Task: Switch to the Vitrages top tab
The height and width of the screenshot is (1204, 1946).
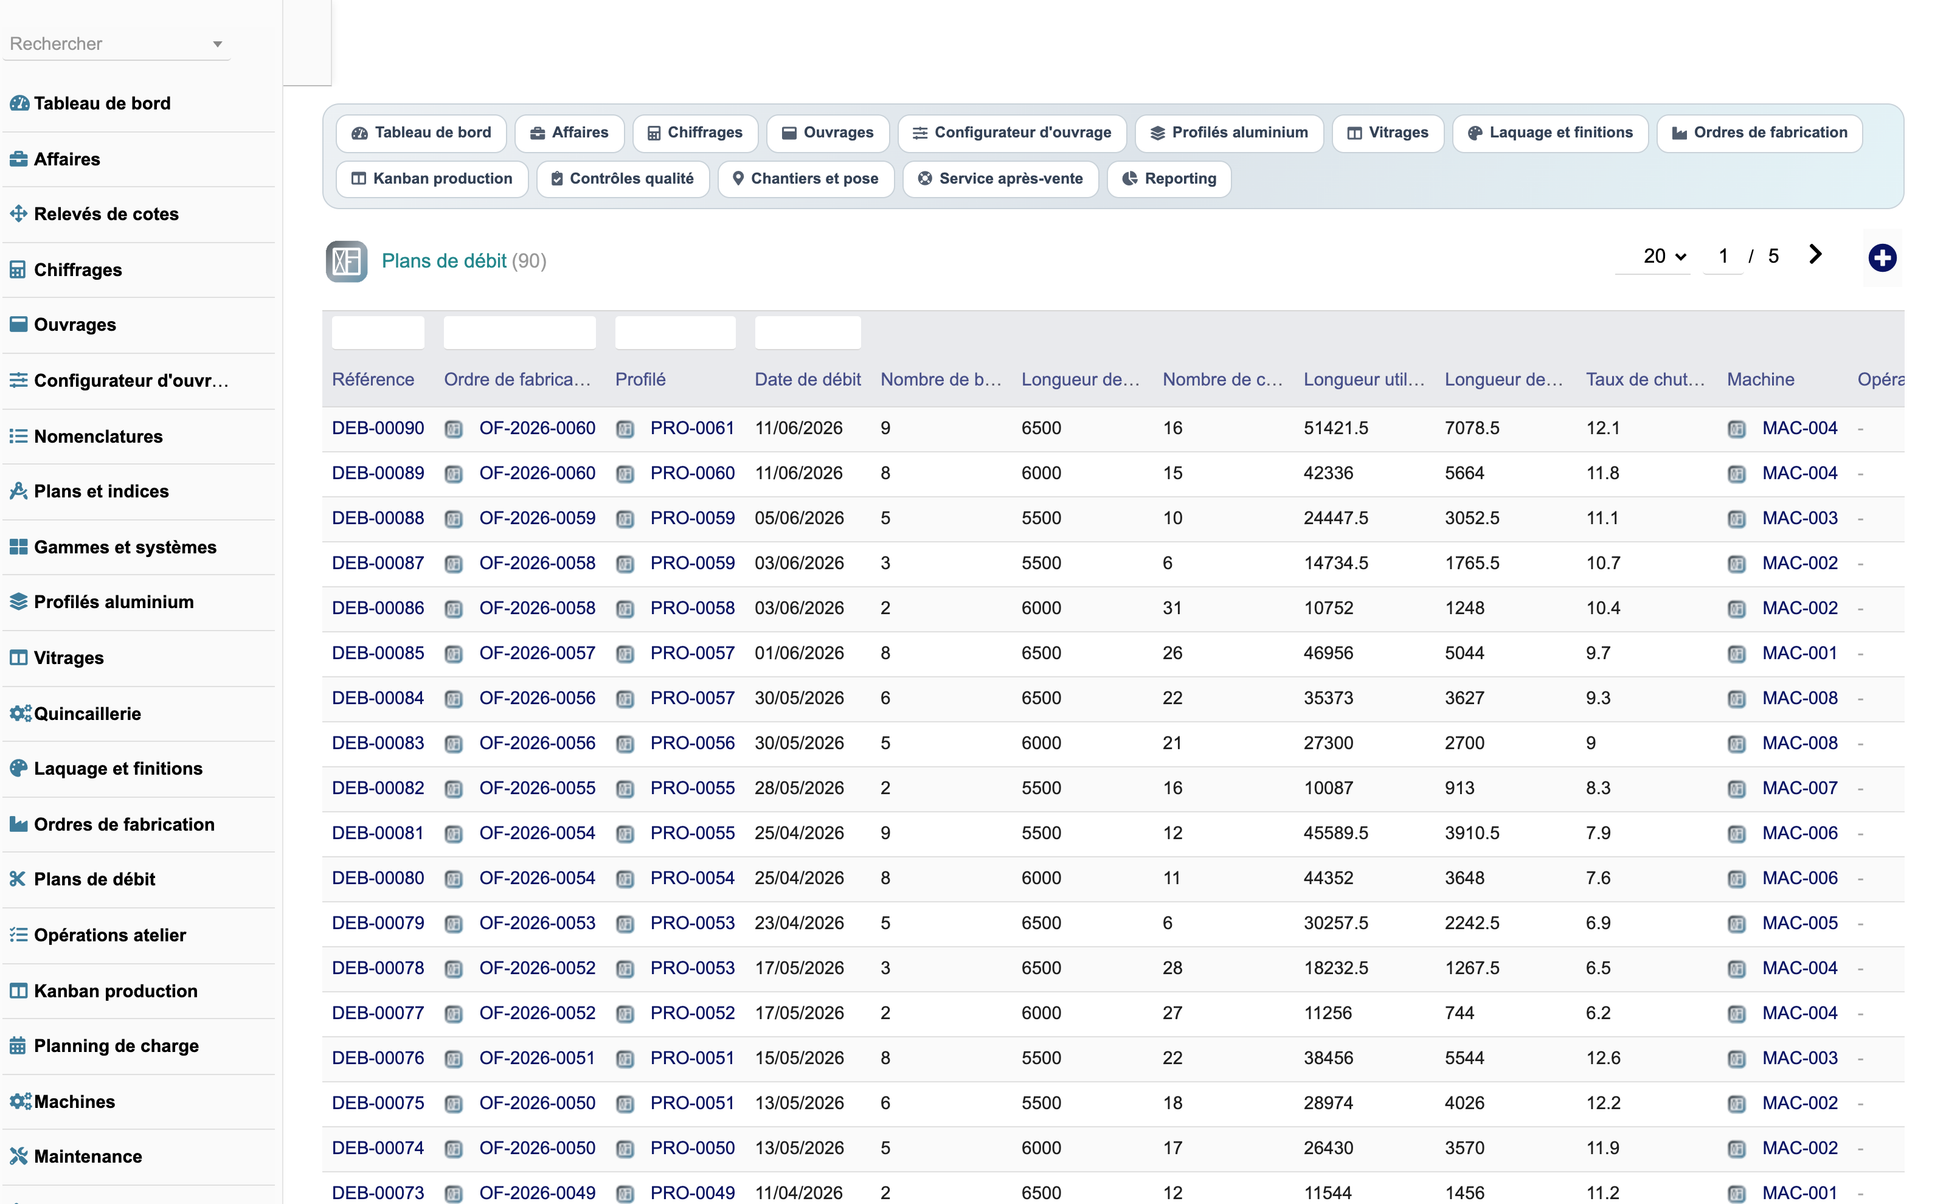Action: tap(1387, 133)
